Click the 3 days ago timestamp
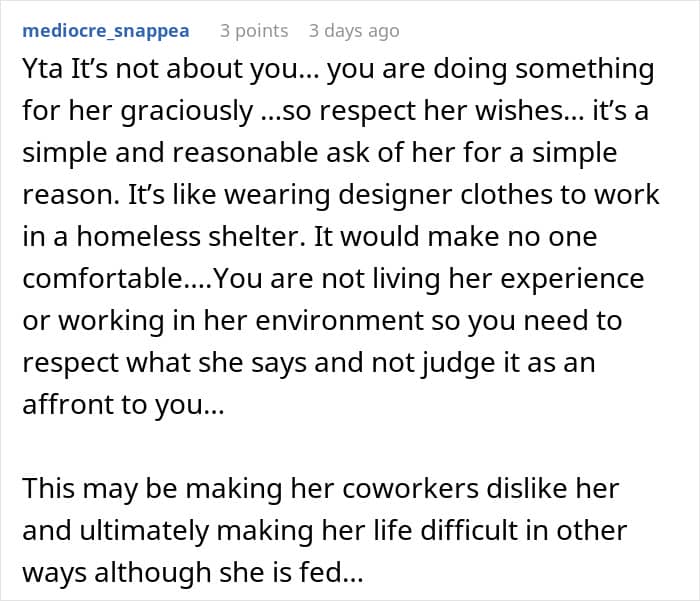The width and height of the screenshot is (700, 601). point(354,31)
